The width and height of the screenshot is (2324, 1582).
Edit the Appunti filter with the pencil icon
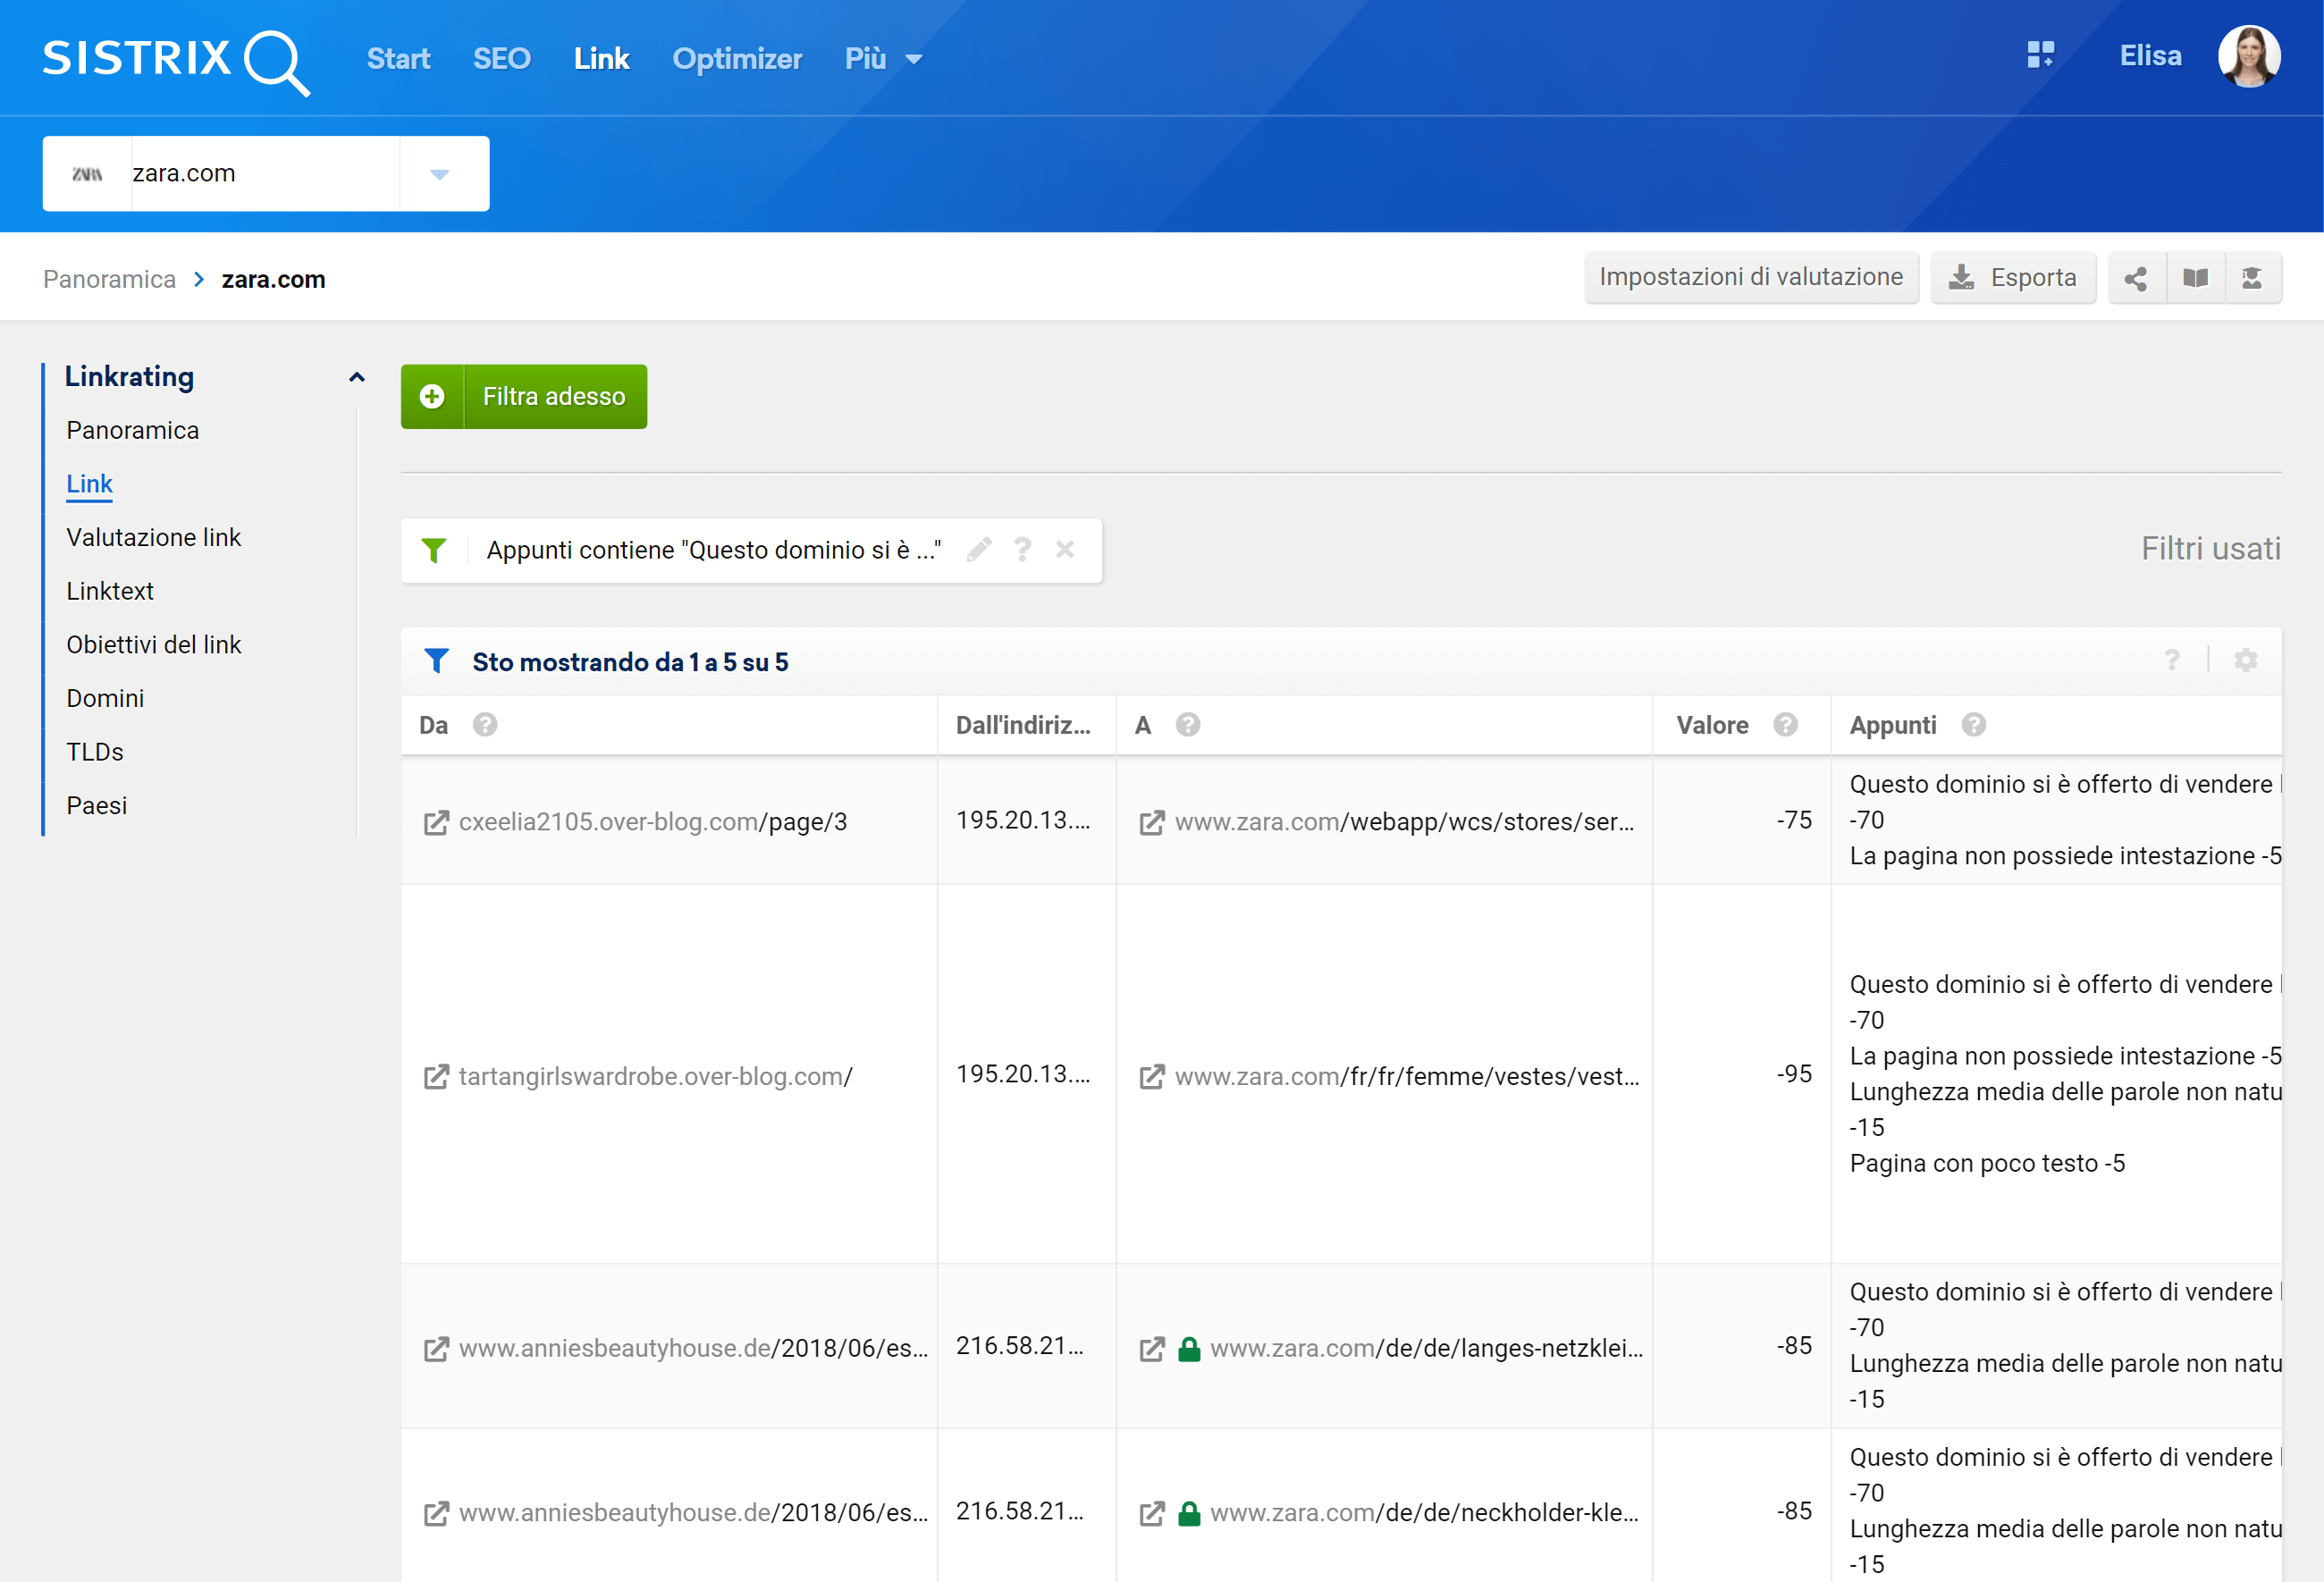coord(979,549)
